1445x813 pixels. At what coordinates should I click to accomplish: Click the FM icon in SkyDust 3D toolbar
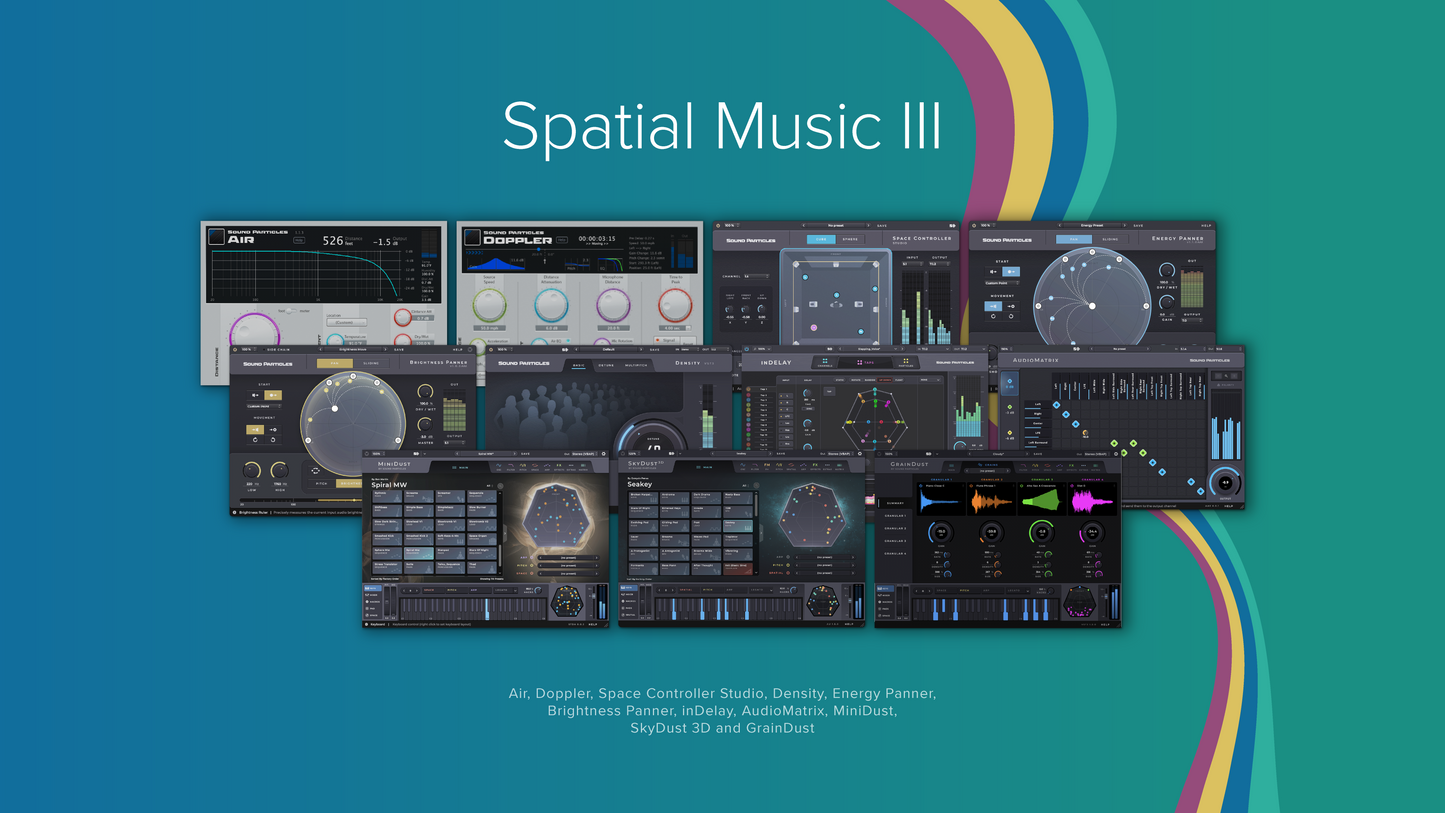[x=767, y=466]
